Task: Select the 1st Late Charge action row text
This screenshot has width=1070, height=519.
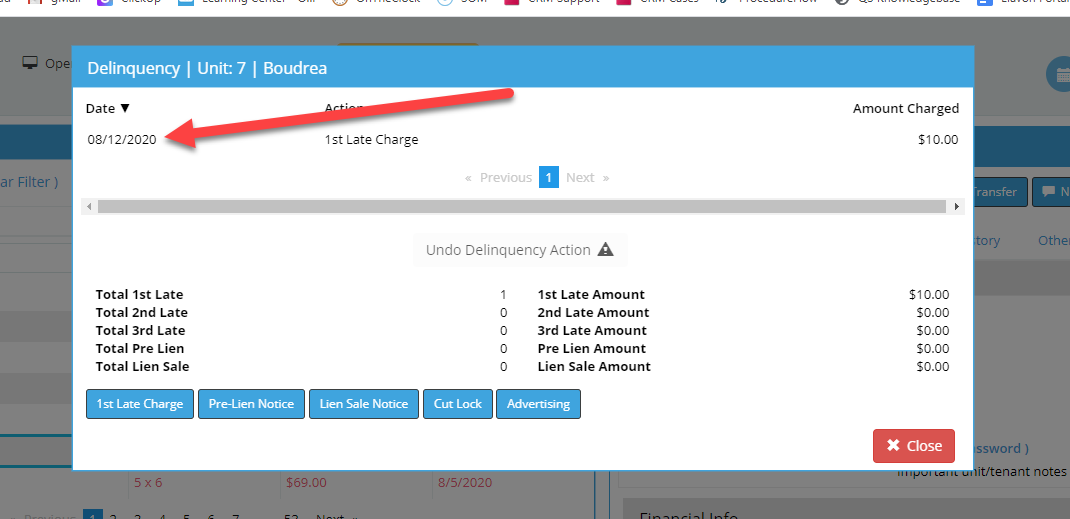Action: [371, 140]
